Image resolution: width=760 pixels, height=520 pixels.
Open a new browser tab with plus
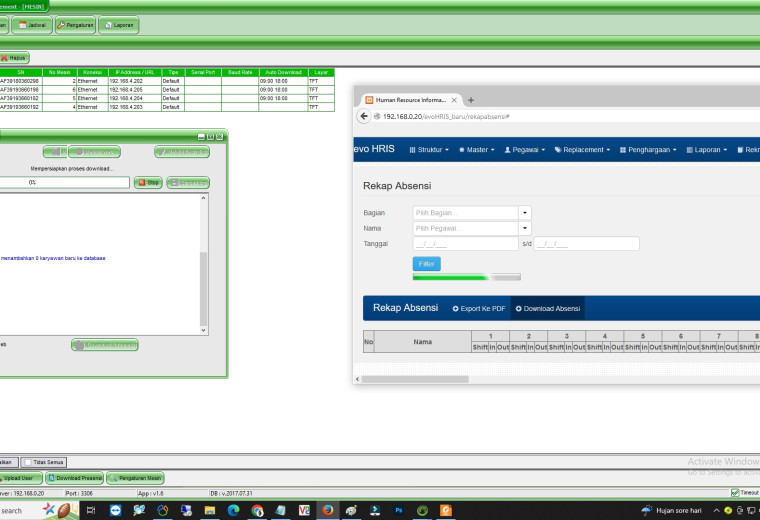(471, 100)
